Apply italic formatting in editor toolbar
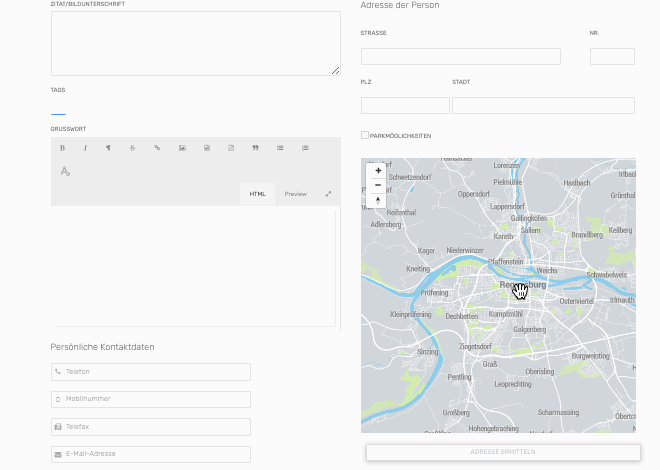The width and height of the screenshot is (660, 470). point(85,148)
